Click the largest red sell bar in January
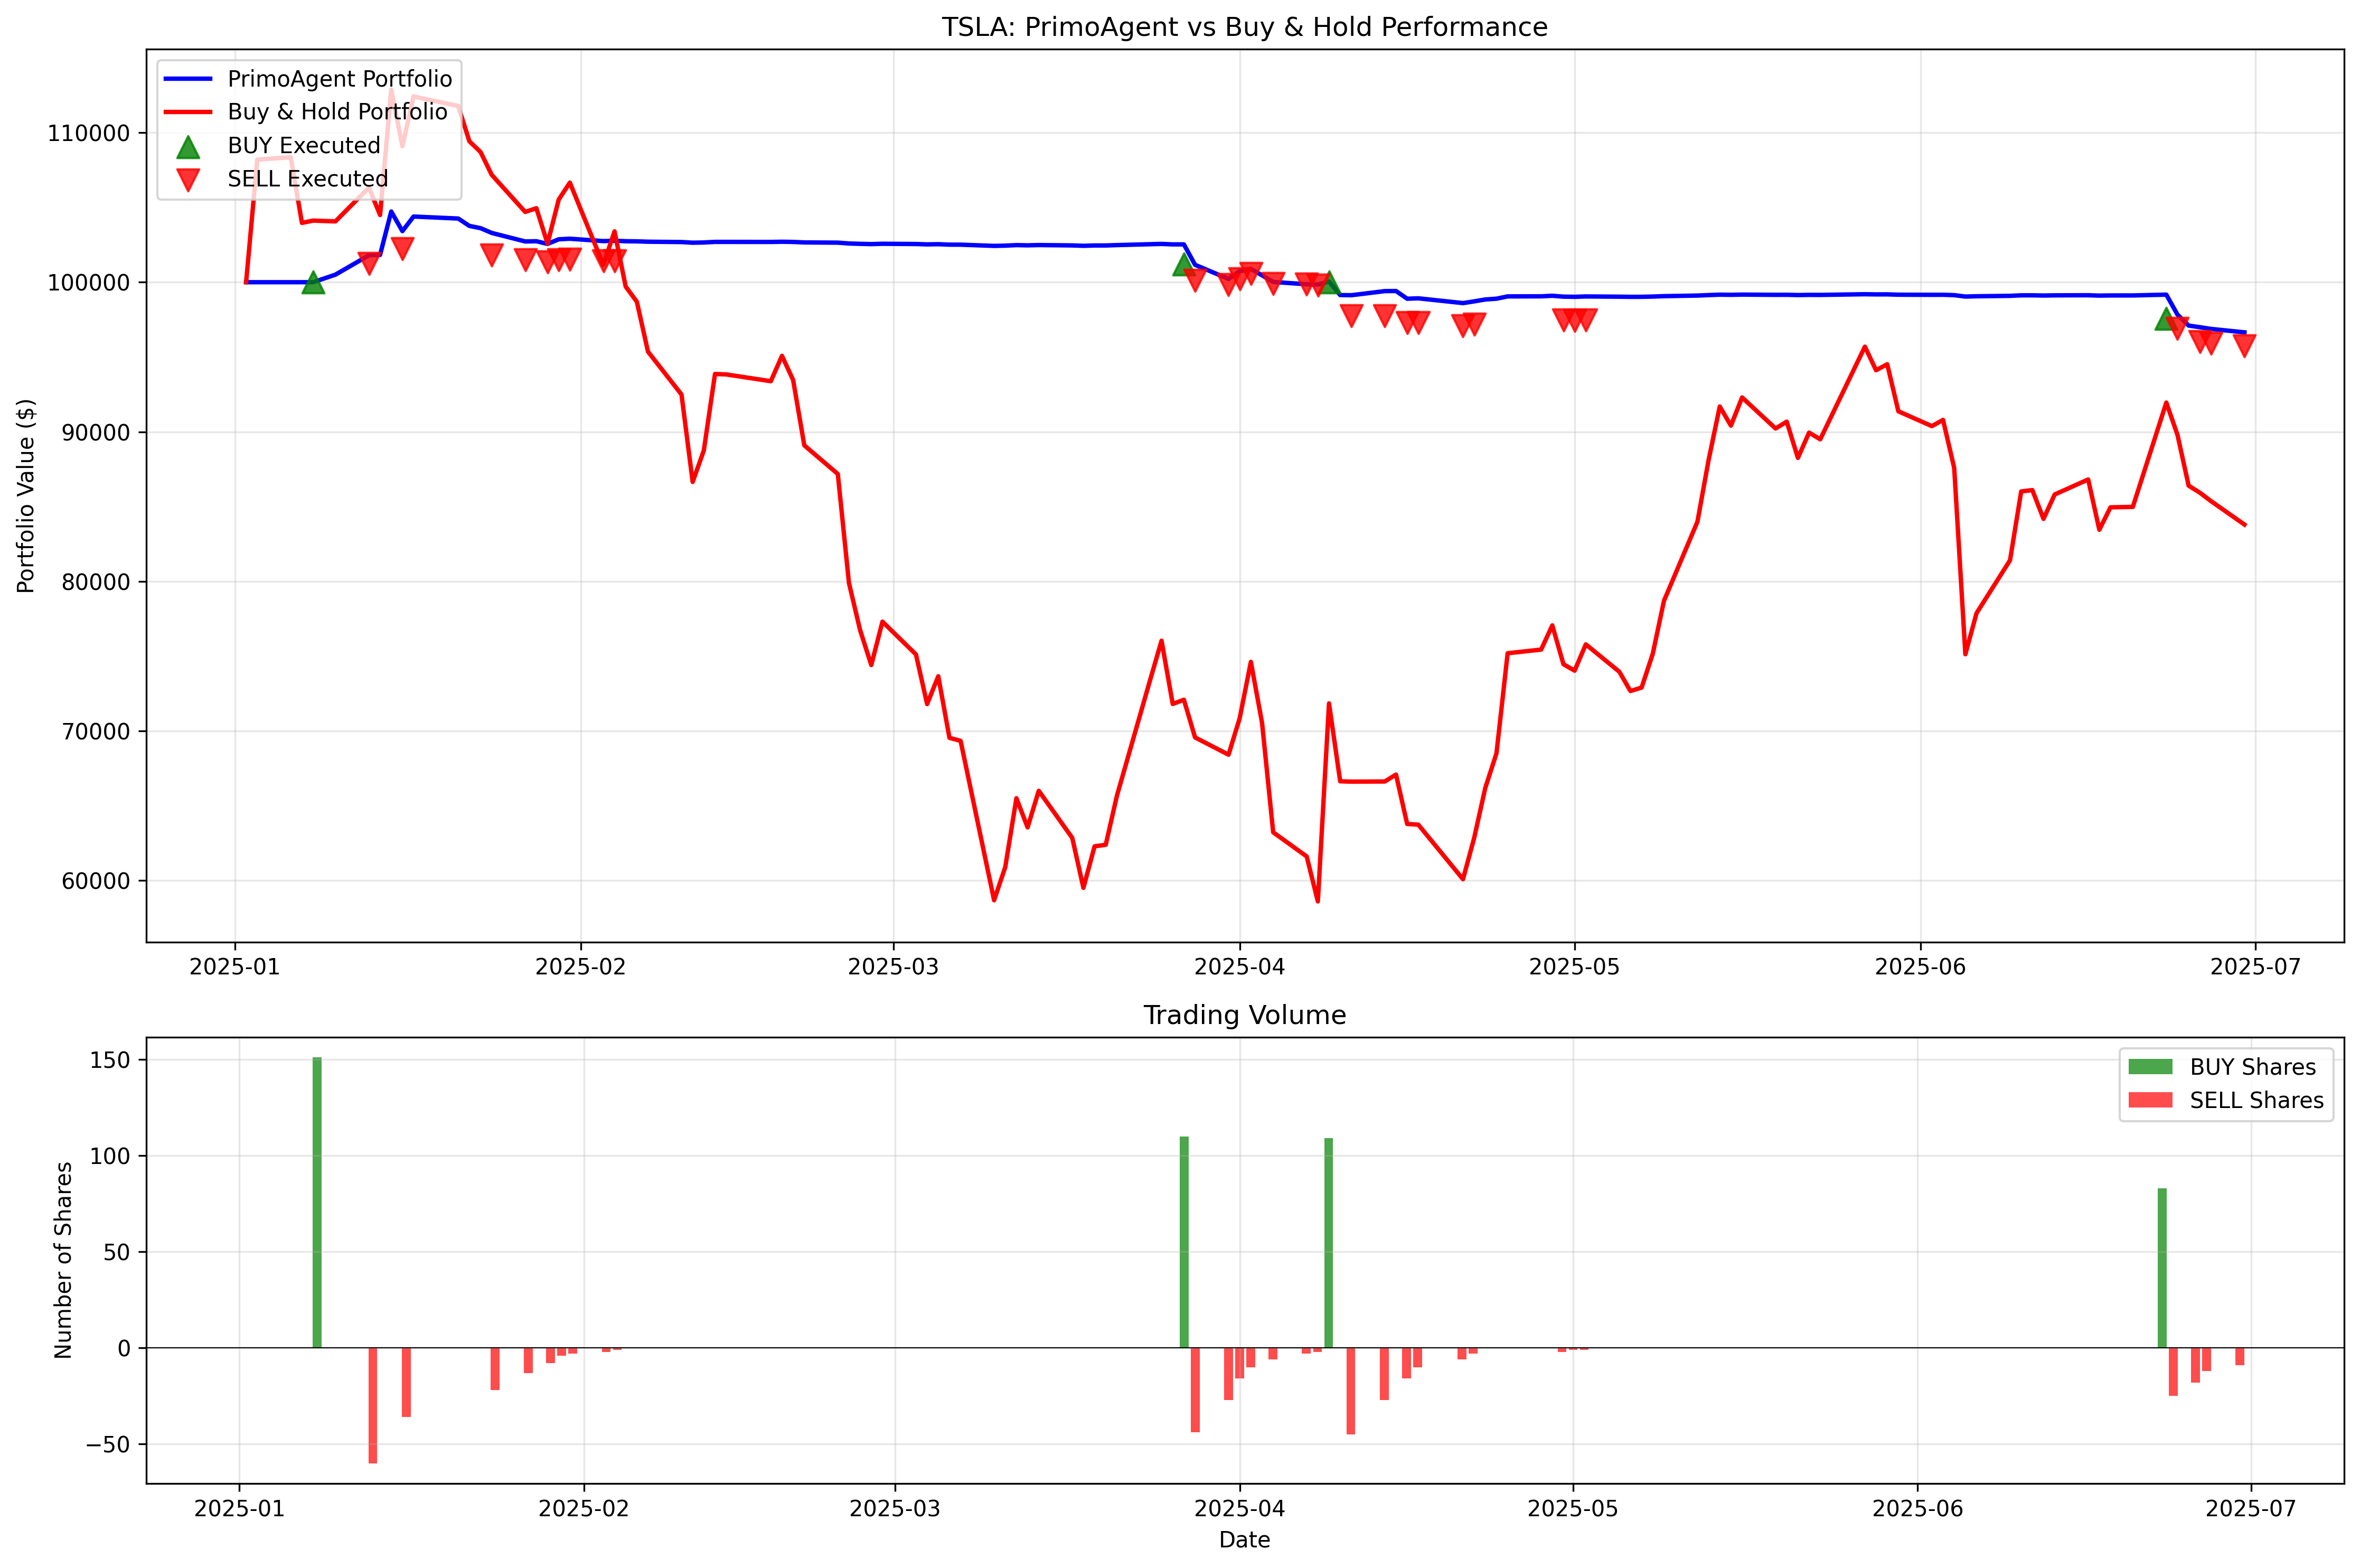 [373, 1405]
